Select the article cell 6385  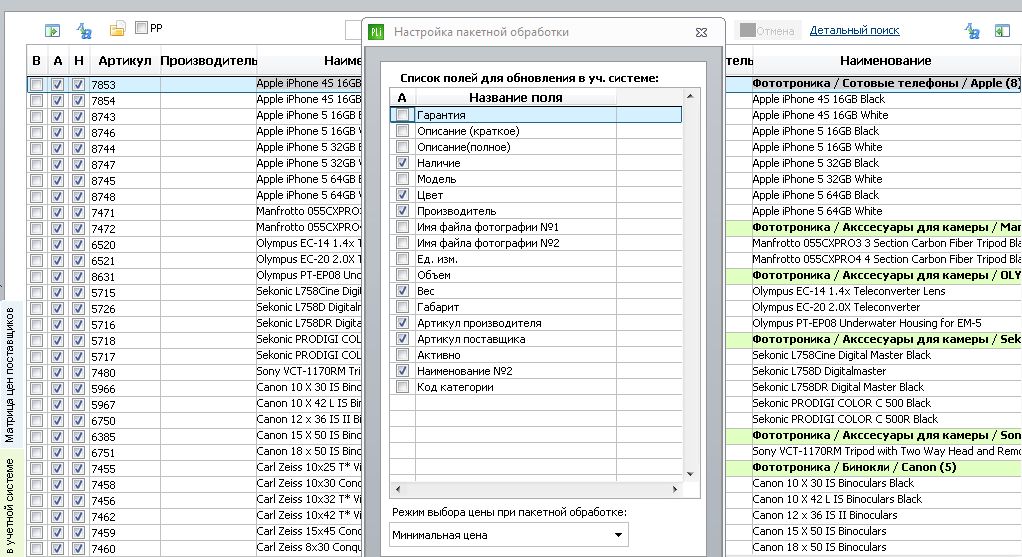pos(124,436)
